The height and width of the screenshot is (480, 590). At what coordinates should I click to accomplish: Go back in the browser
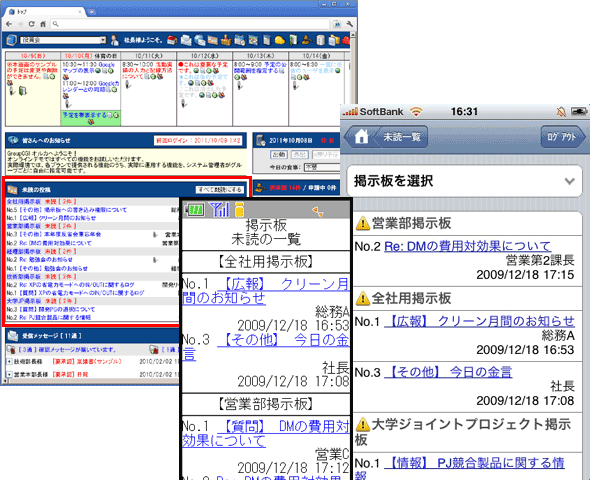(x=9, y=24)
